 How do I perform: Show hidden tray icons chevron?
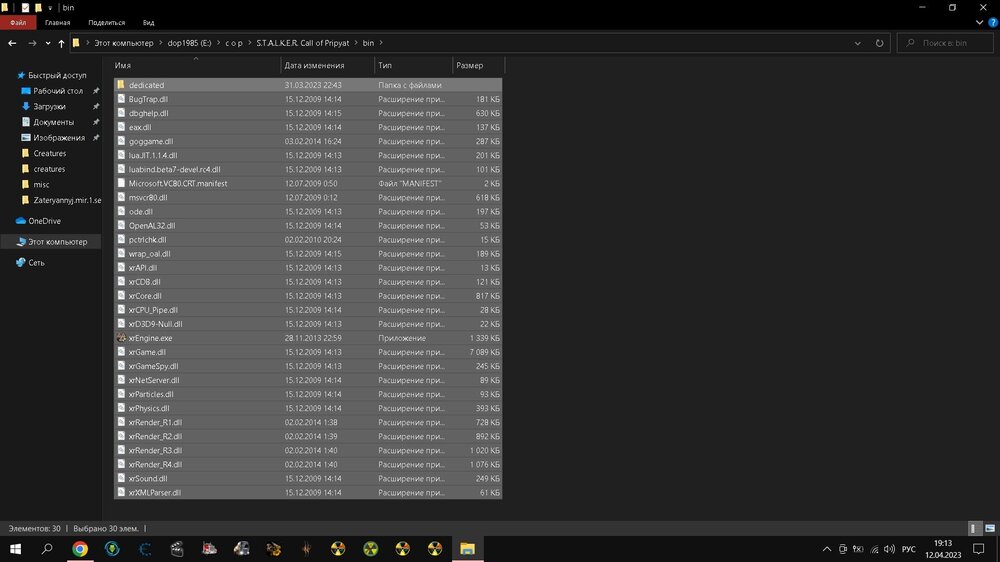tap(827, 549)
